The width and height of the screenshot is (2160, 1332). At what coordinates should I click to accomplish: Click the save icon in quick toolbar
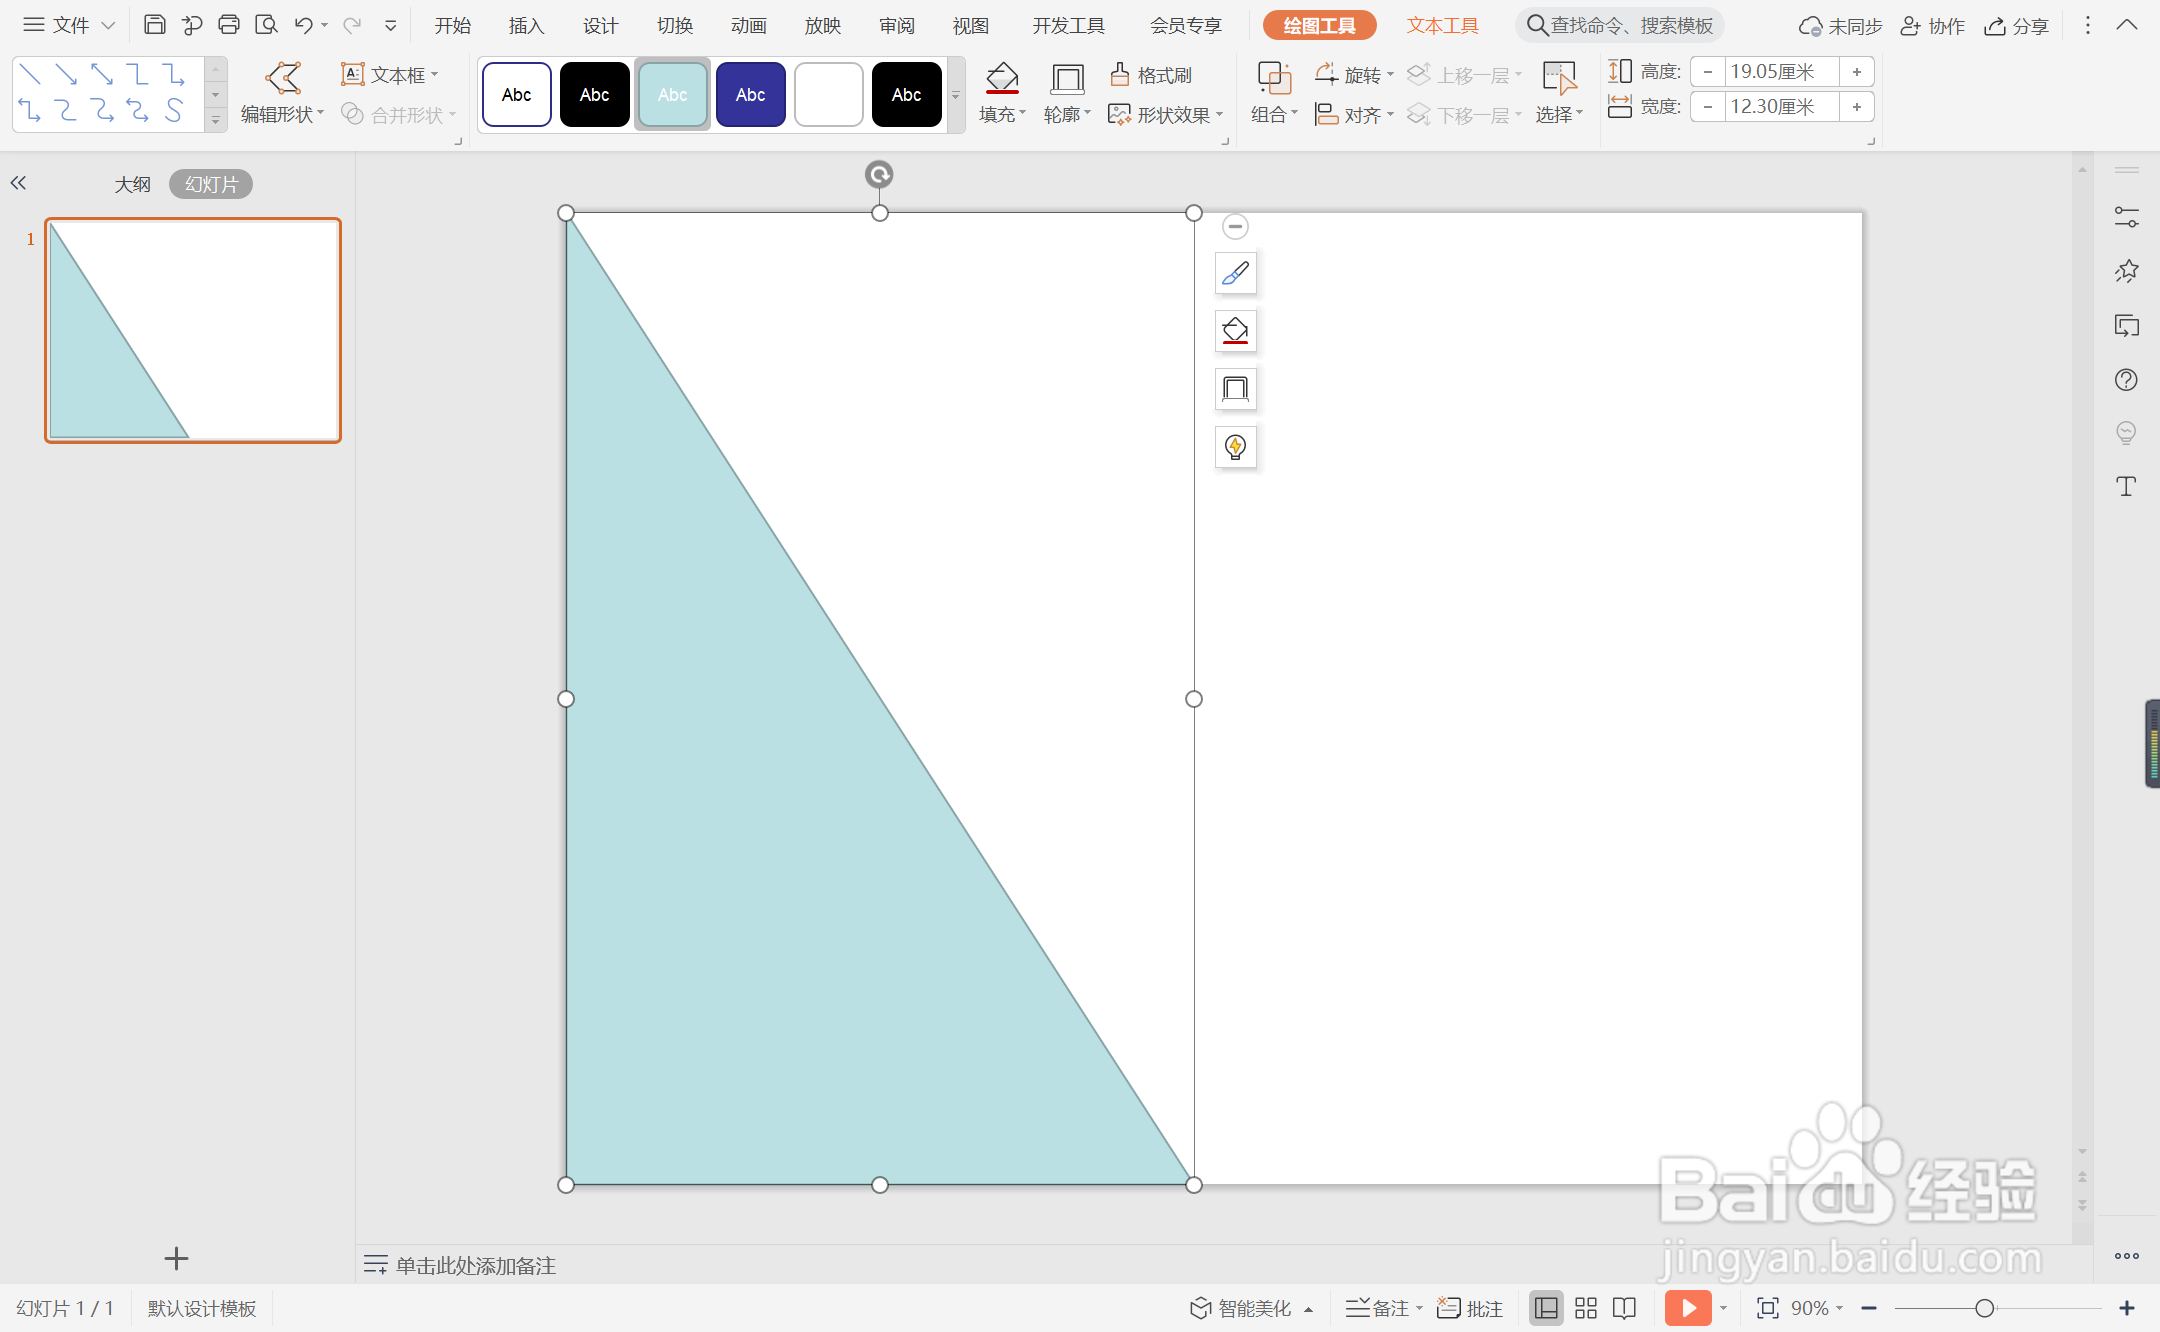[154, 25]
